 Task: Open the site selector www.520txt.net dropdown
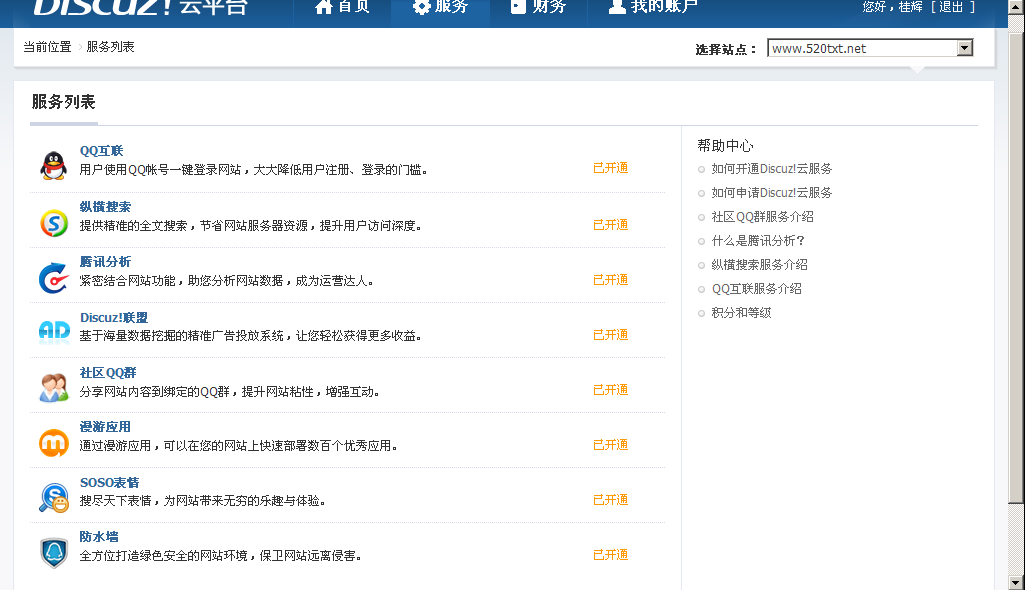pyautogui.click(x=870, y=48)
